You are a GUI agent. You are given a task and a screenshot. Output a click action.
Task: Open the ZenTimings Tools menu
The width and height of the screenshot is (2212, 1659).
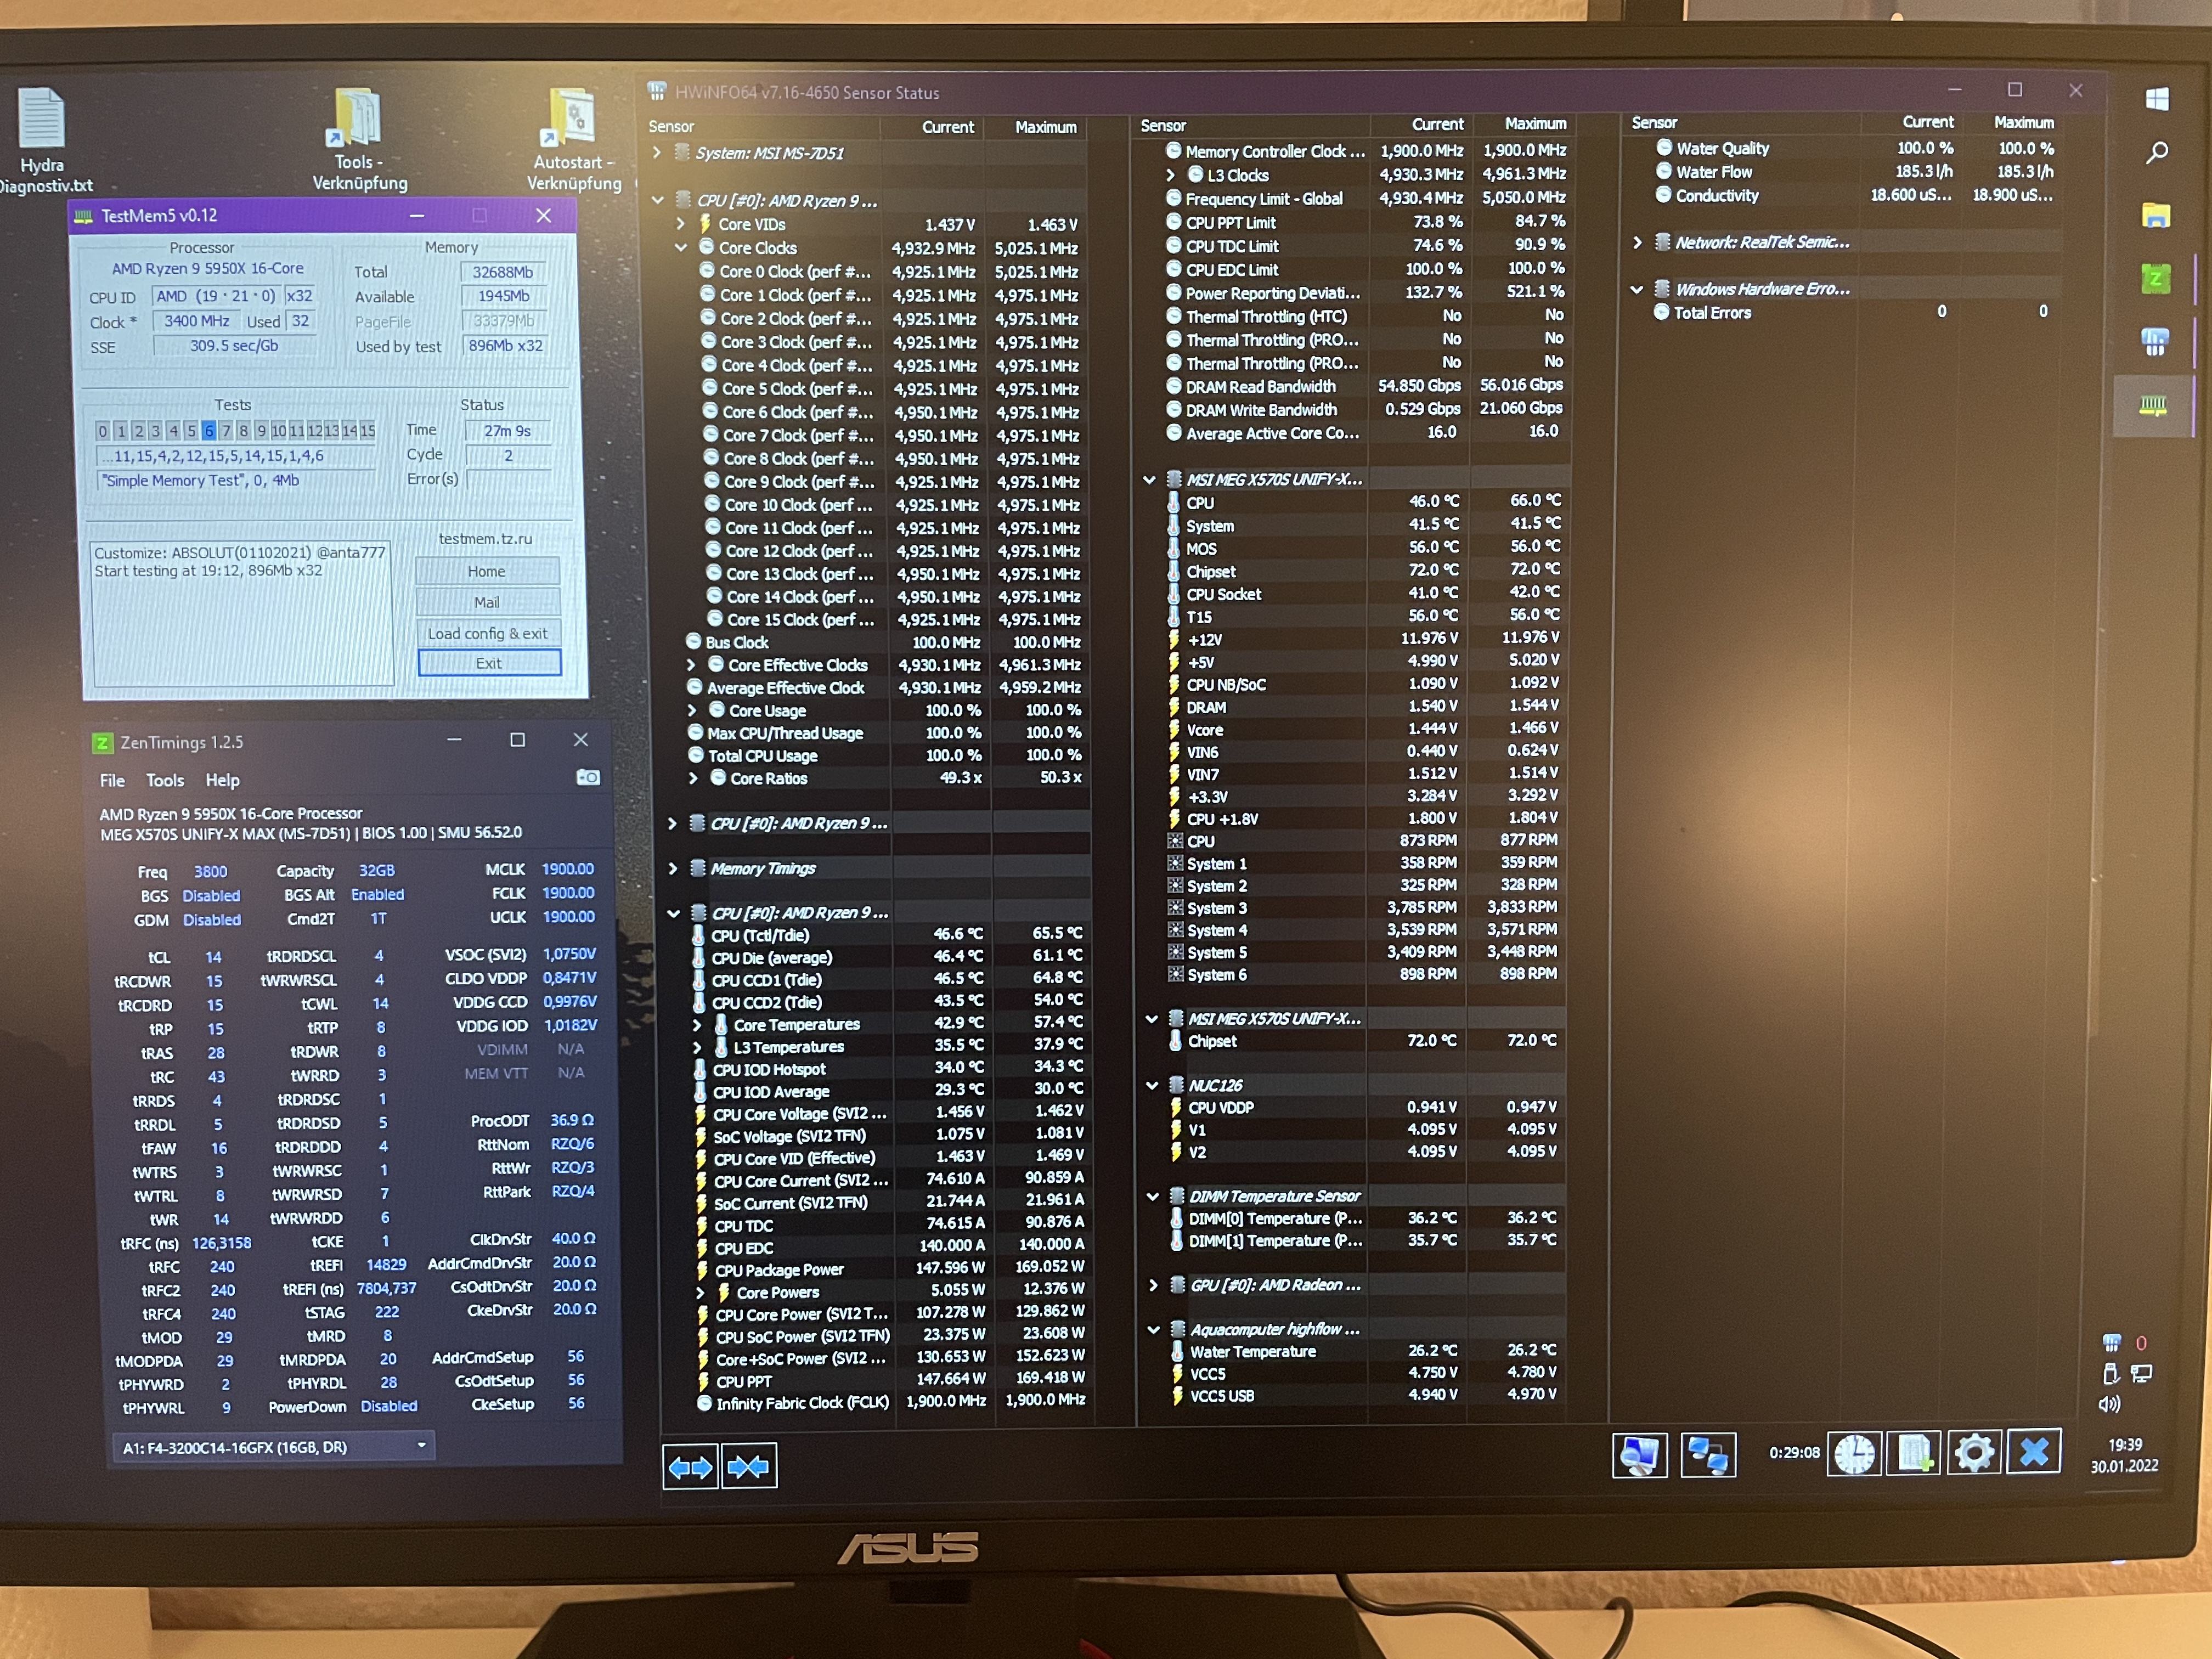[x=165, y=781]
